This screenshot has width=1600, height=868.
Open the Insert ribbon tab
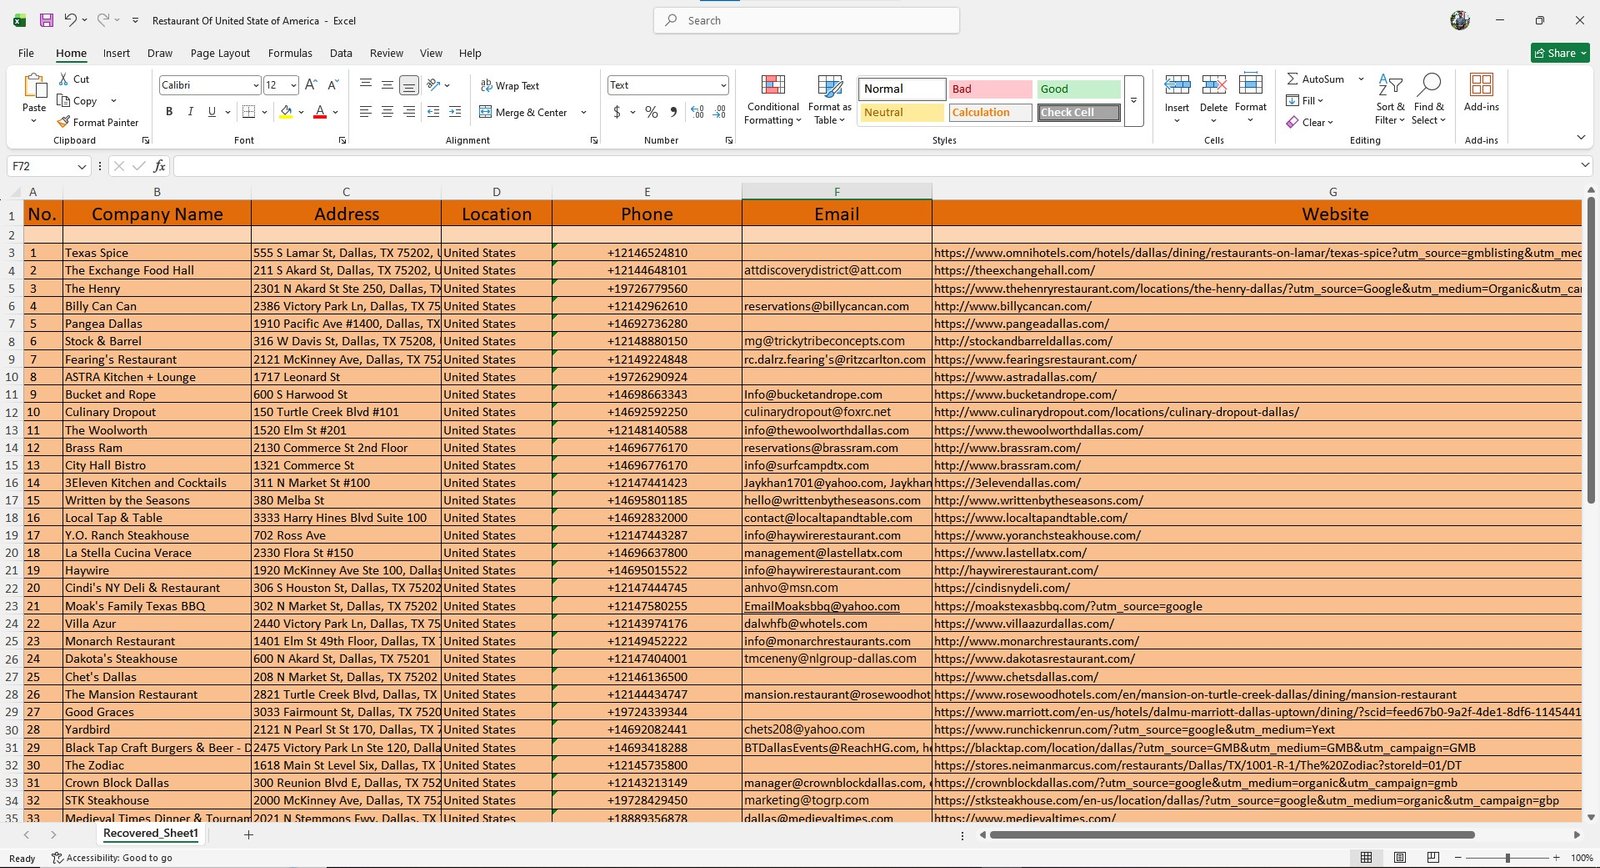pyautogui.click(x=116, y=53)
